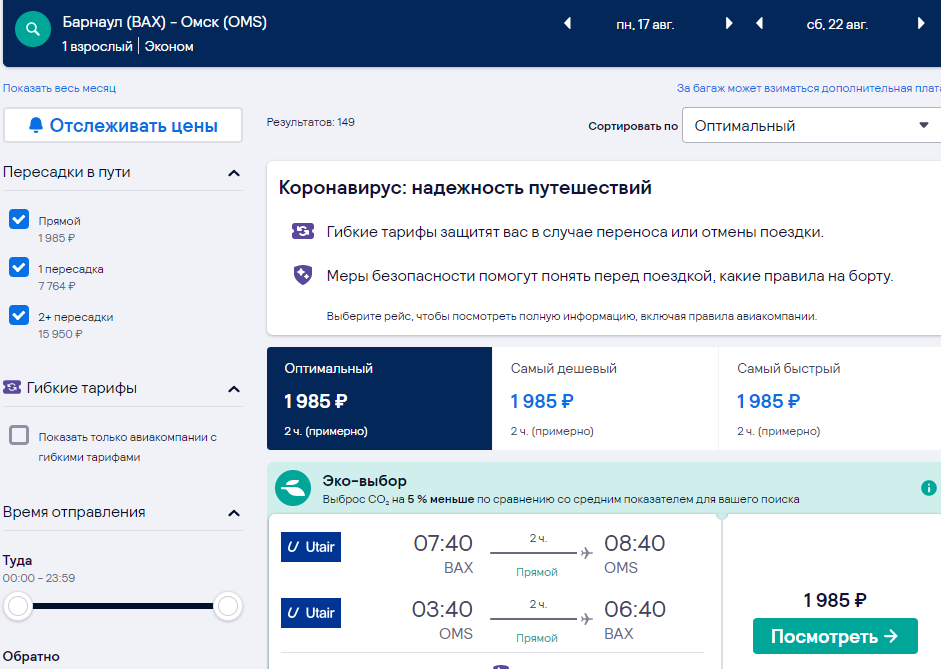
Task: Click Utair logo on the 03:40 flight
Action: pos(311,613)
